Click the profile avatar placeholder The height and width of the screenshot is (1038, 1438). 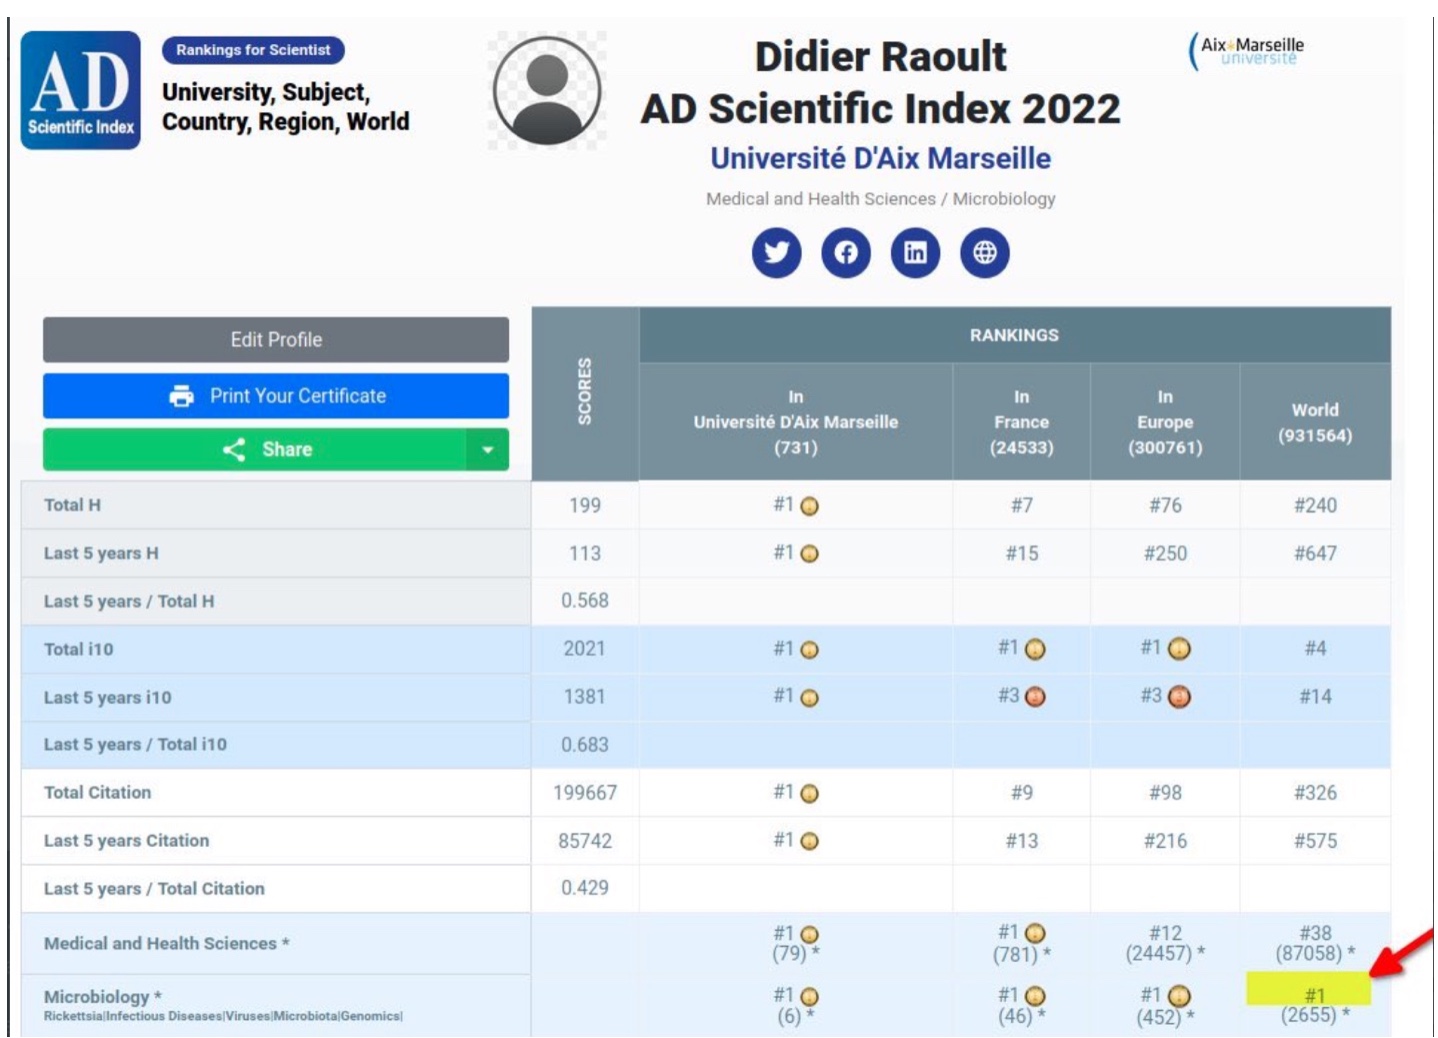point(547,90)
